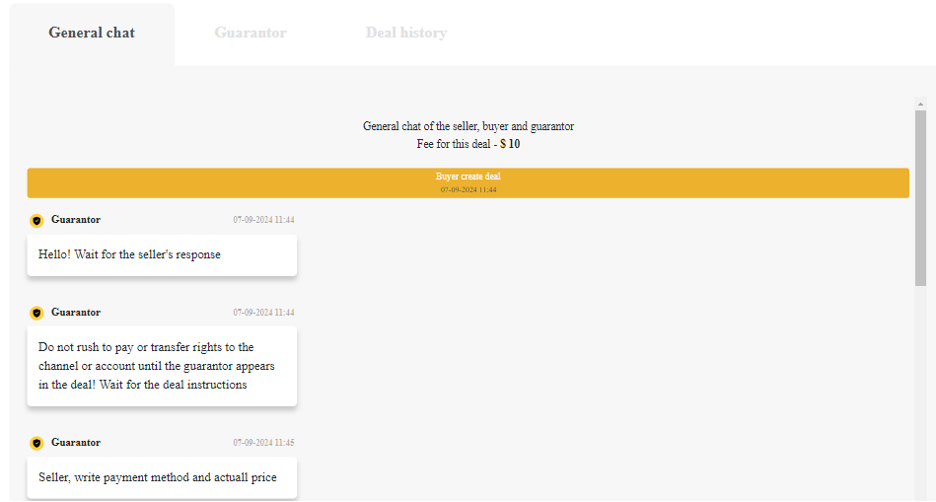
Task: Click the scrollbar up arrow
Action: [920, 103]
